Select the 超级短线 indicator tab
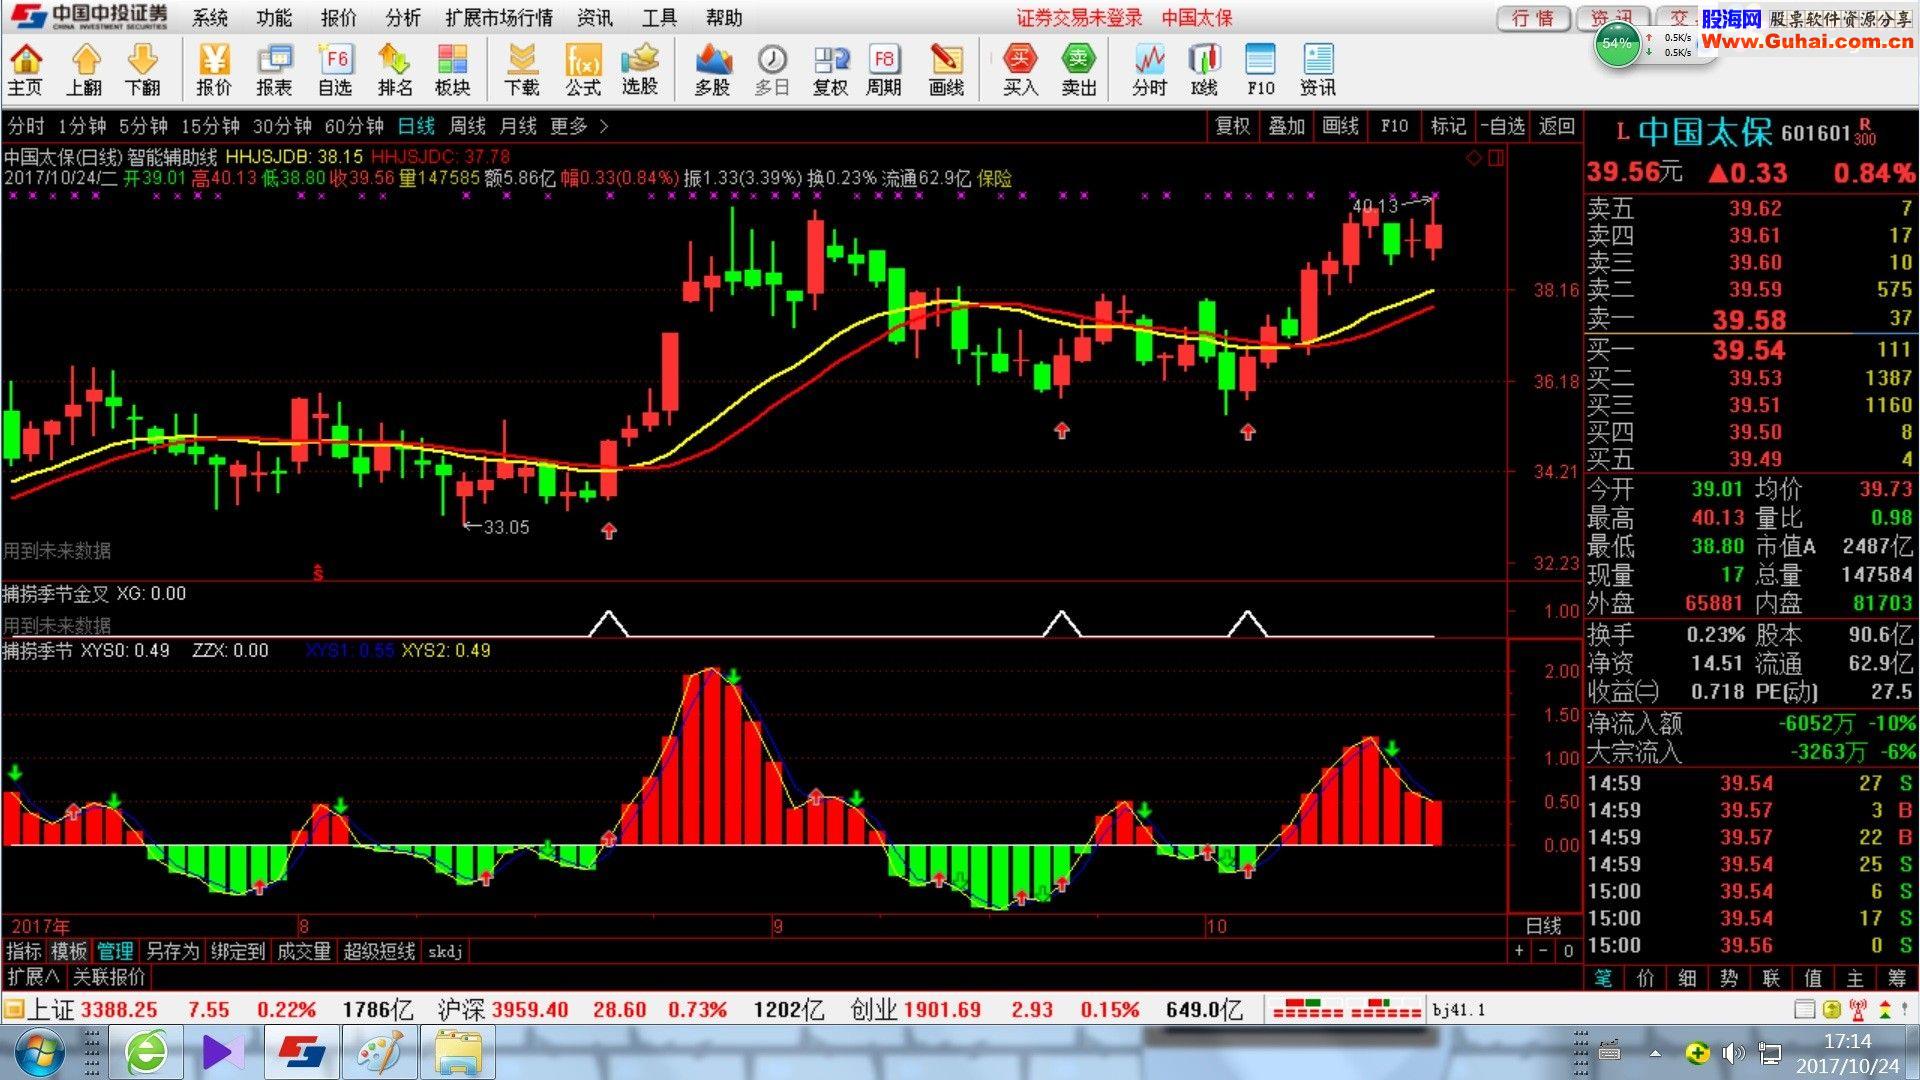 tap(379, 951)
